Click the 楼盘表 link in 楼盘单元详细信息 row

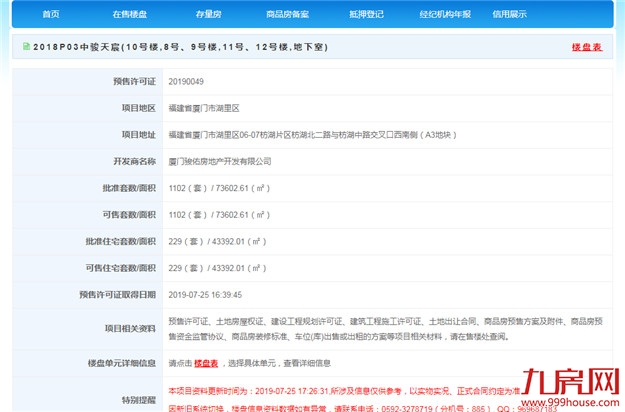pos(206,363)
